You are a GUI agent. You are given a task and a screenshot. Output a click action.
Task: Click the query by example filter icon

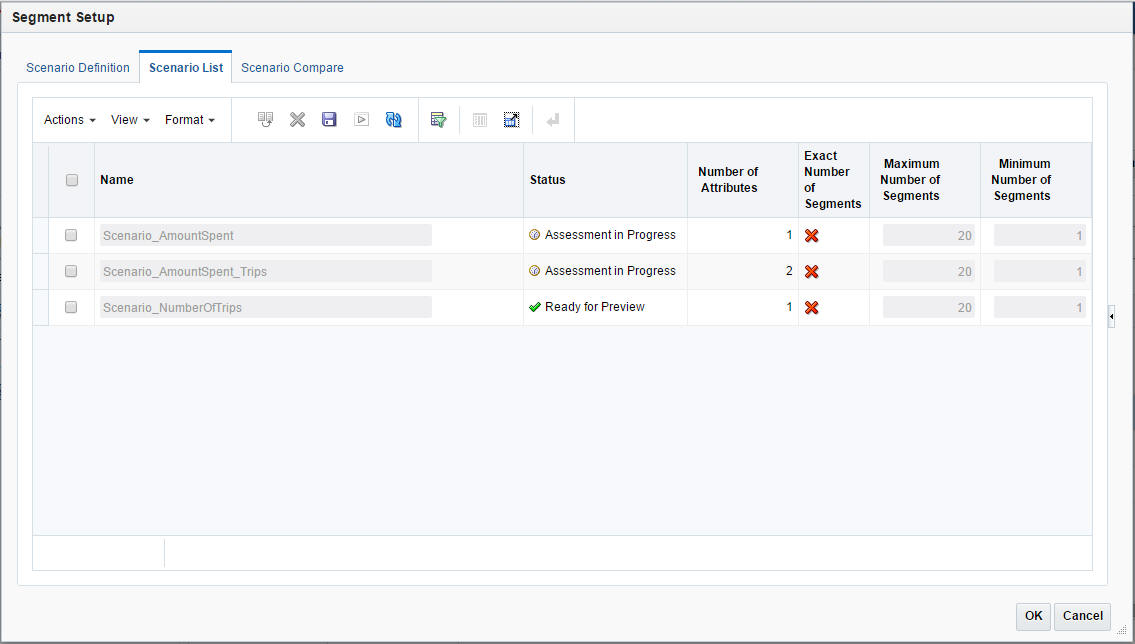click(439, 119)
